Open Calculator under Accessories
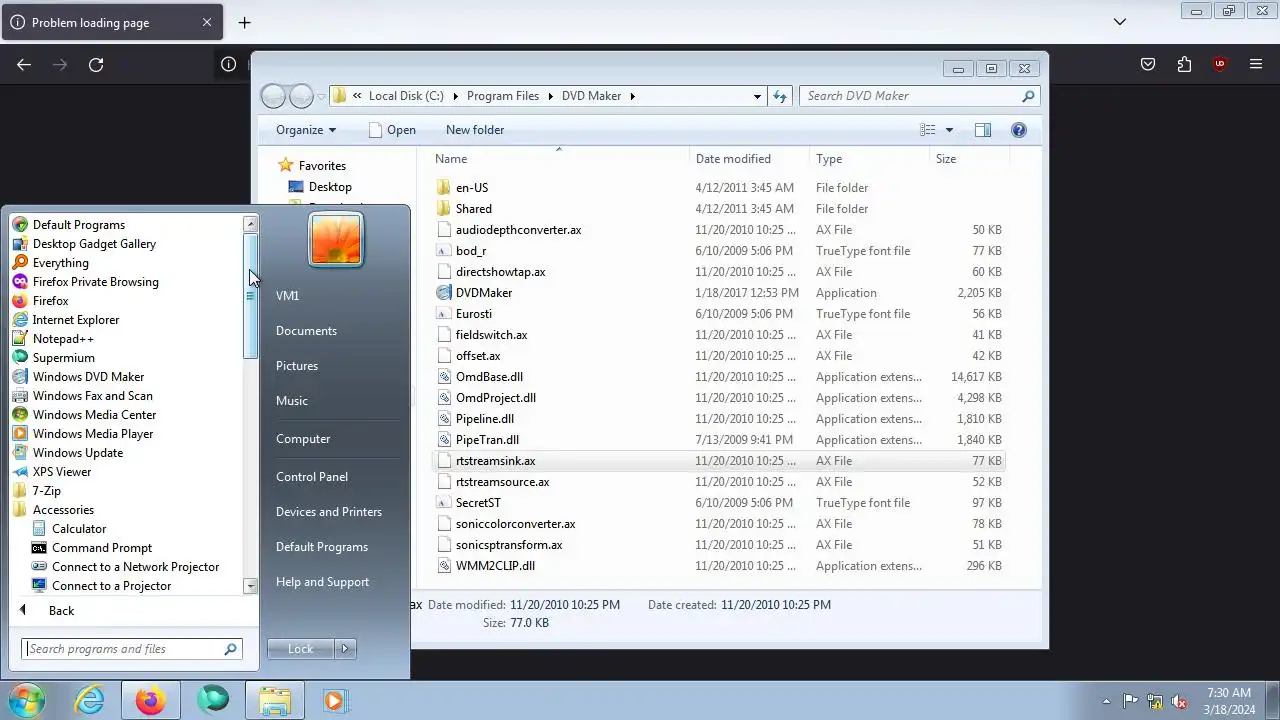This screenshot has height=720, width=1280. [79, 529]
